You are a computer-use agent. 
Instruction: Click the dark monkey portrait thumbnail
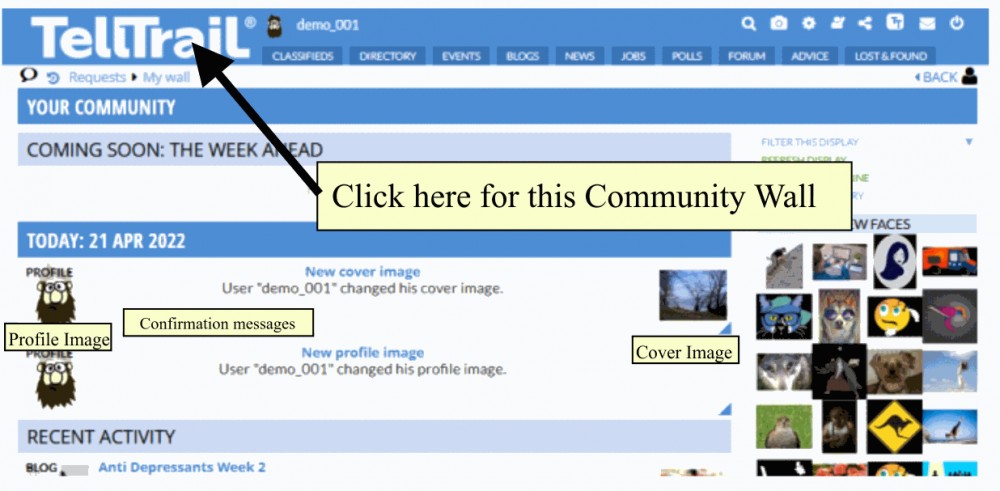839,426
